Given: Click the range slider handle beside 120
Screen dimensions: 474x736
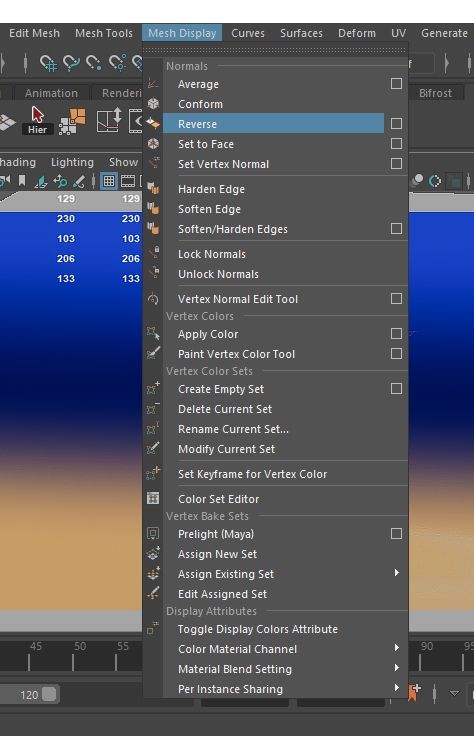Looking at the screenshot, I should coord(49,694).
